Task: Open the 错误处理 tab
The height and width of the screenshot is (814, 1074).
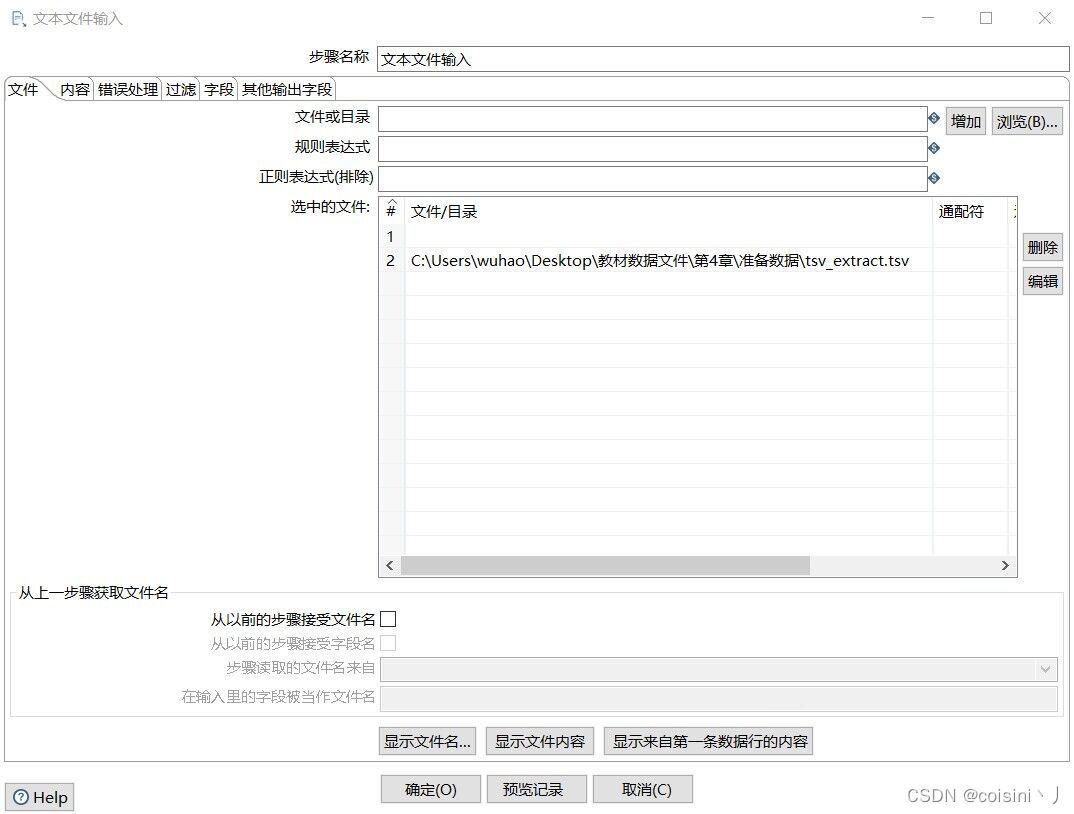Action: [127, 89]
